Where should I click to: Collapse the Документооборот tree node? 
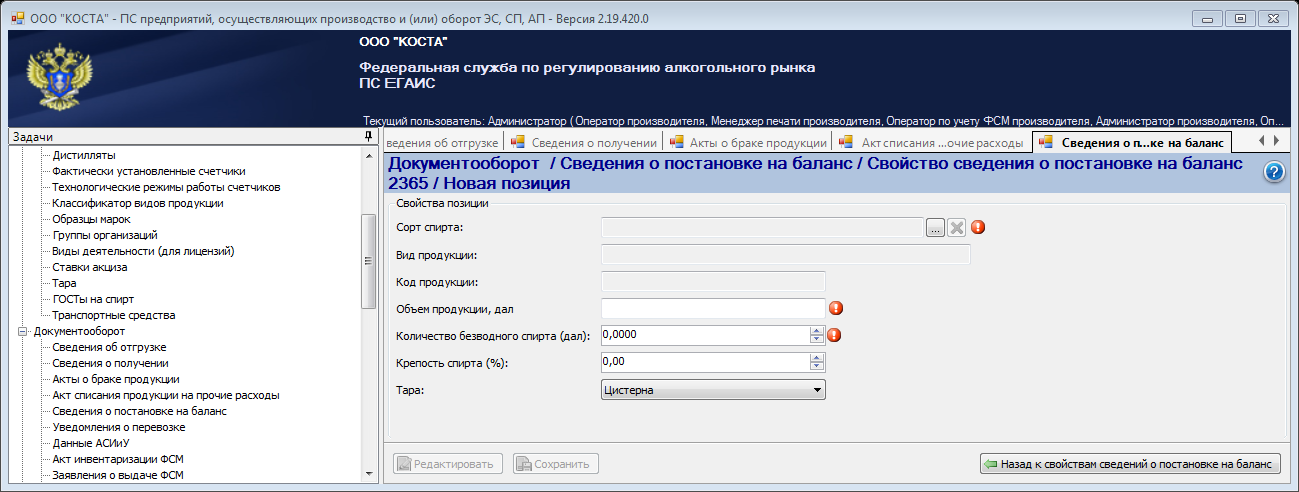point(23,331)
